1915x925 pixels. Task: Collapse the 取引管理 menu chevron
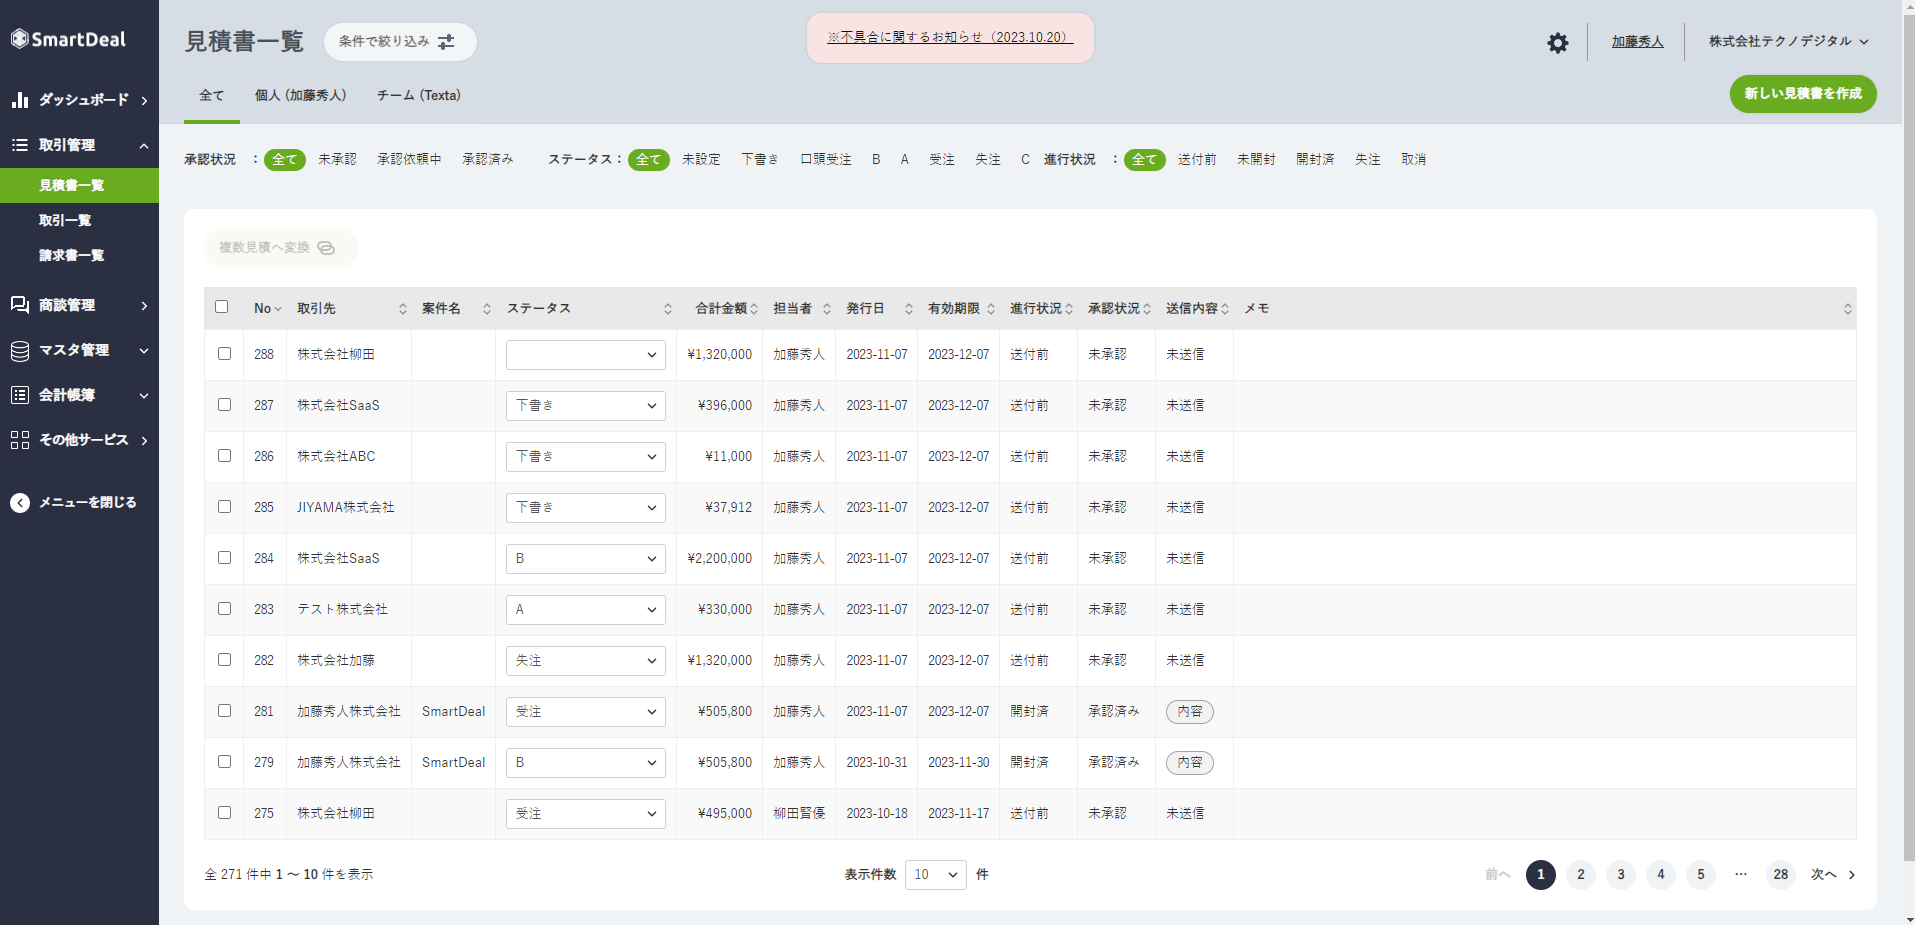pyautogui.click(x=143, y=144)
